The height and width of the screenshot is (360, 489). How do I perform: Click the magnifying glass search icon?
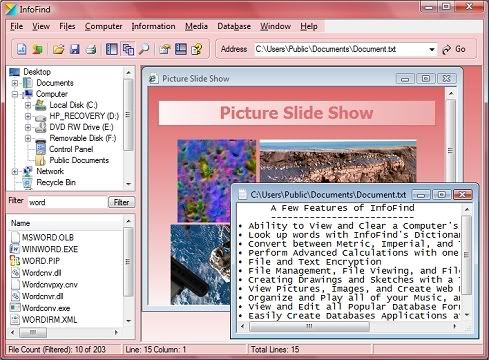coord(144,49)
